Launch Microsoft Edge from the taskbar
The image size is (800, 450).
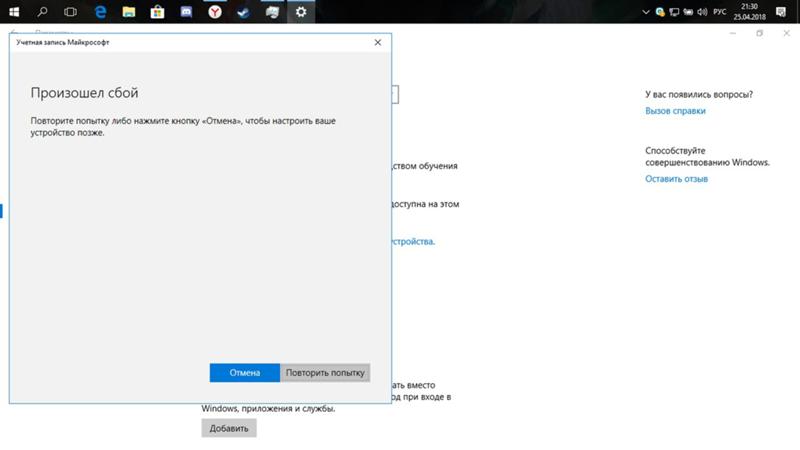pos(100,11)
